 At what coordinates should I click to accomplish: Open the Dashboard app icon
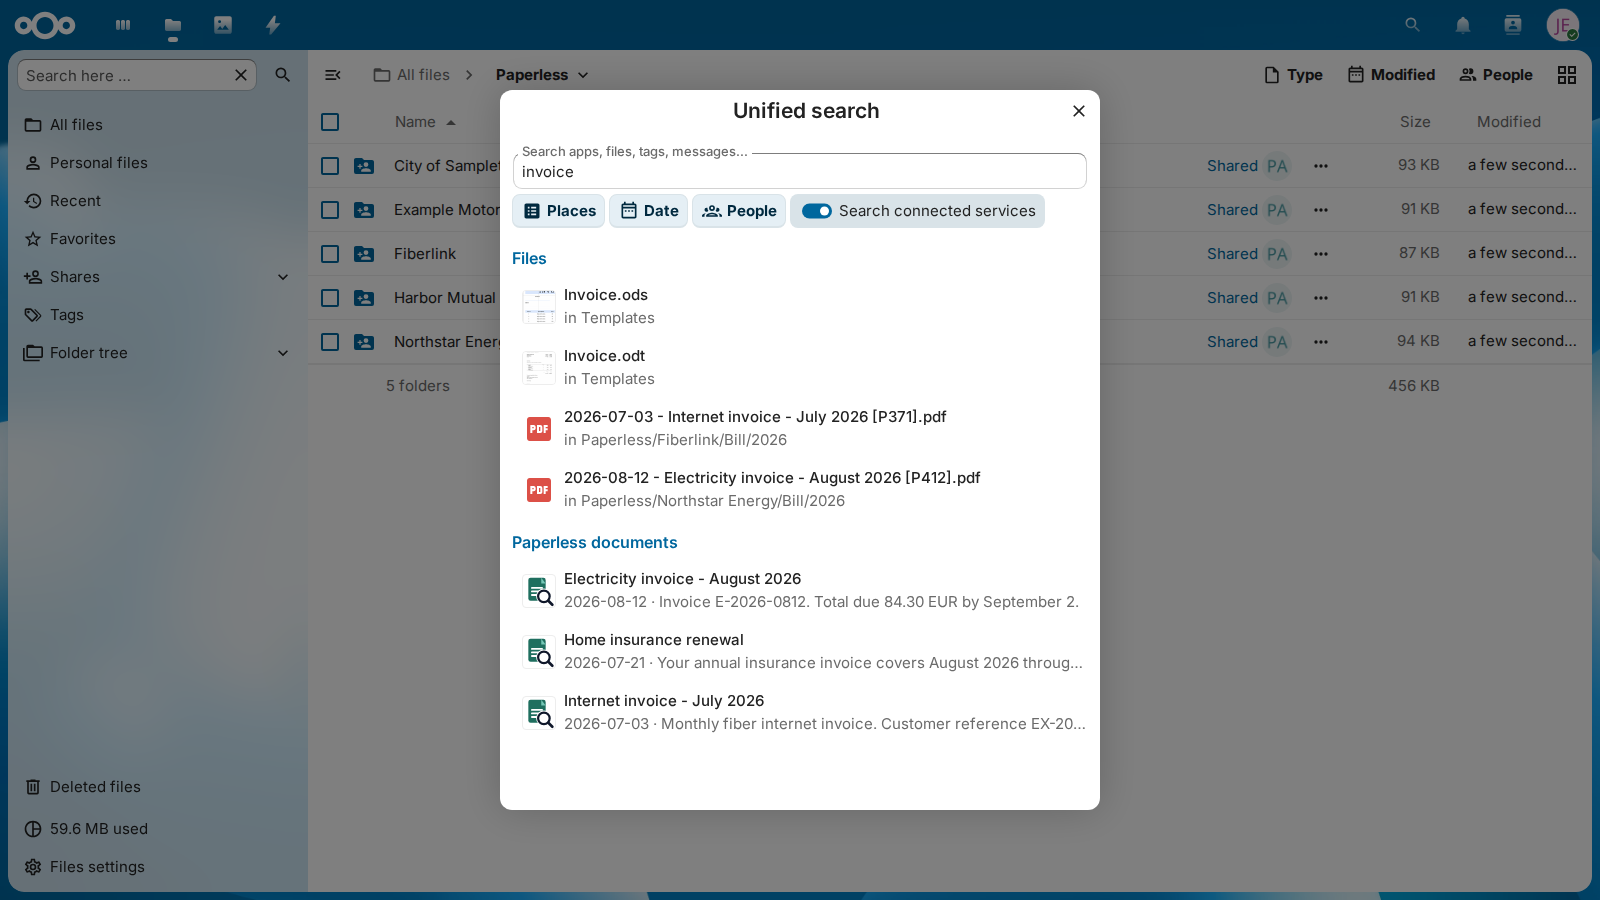click(123, 25)
